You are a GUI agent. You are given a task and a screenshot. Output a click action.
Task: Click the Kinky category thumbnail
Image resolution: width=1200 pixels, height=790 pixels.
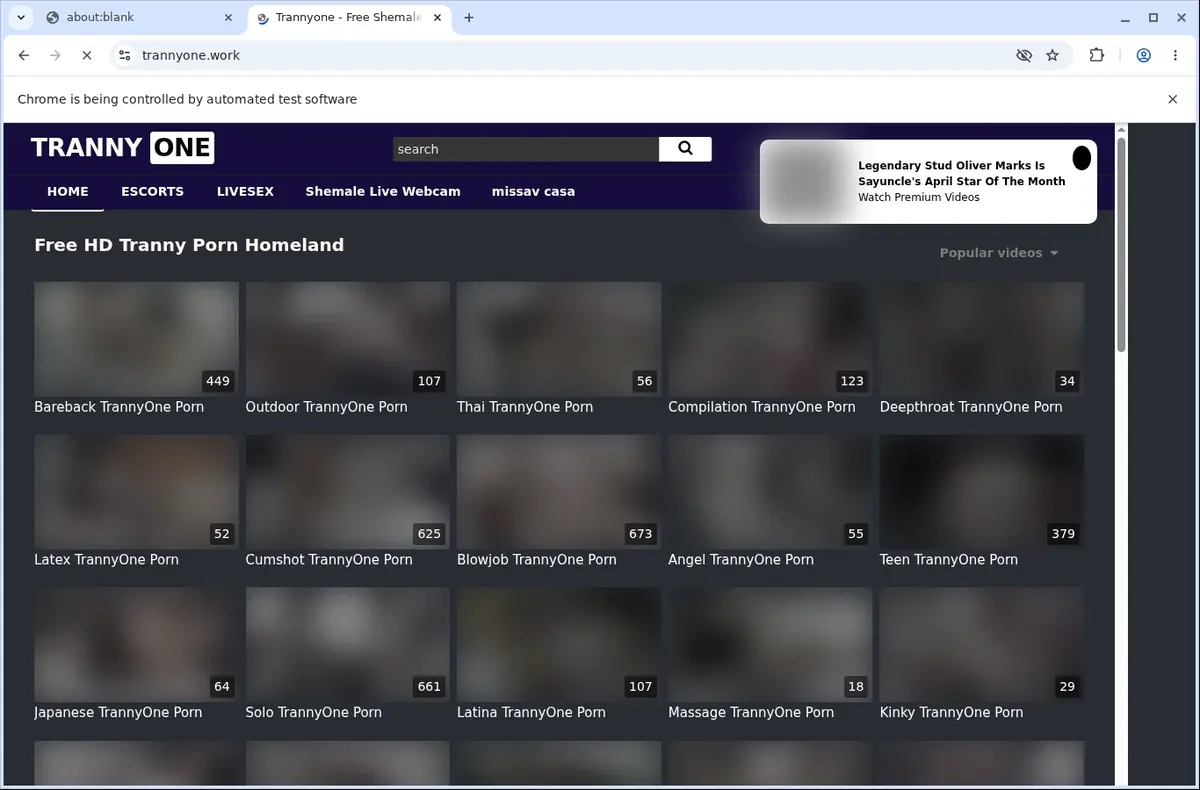pyautogui.click(x=982, y=644)
